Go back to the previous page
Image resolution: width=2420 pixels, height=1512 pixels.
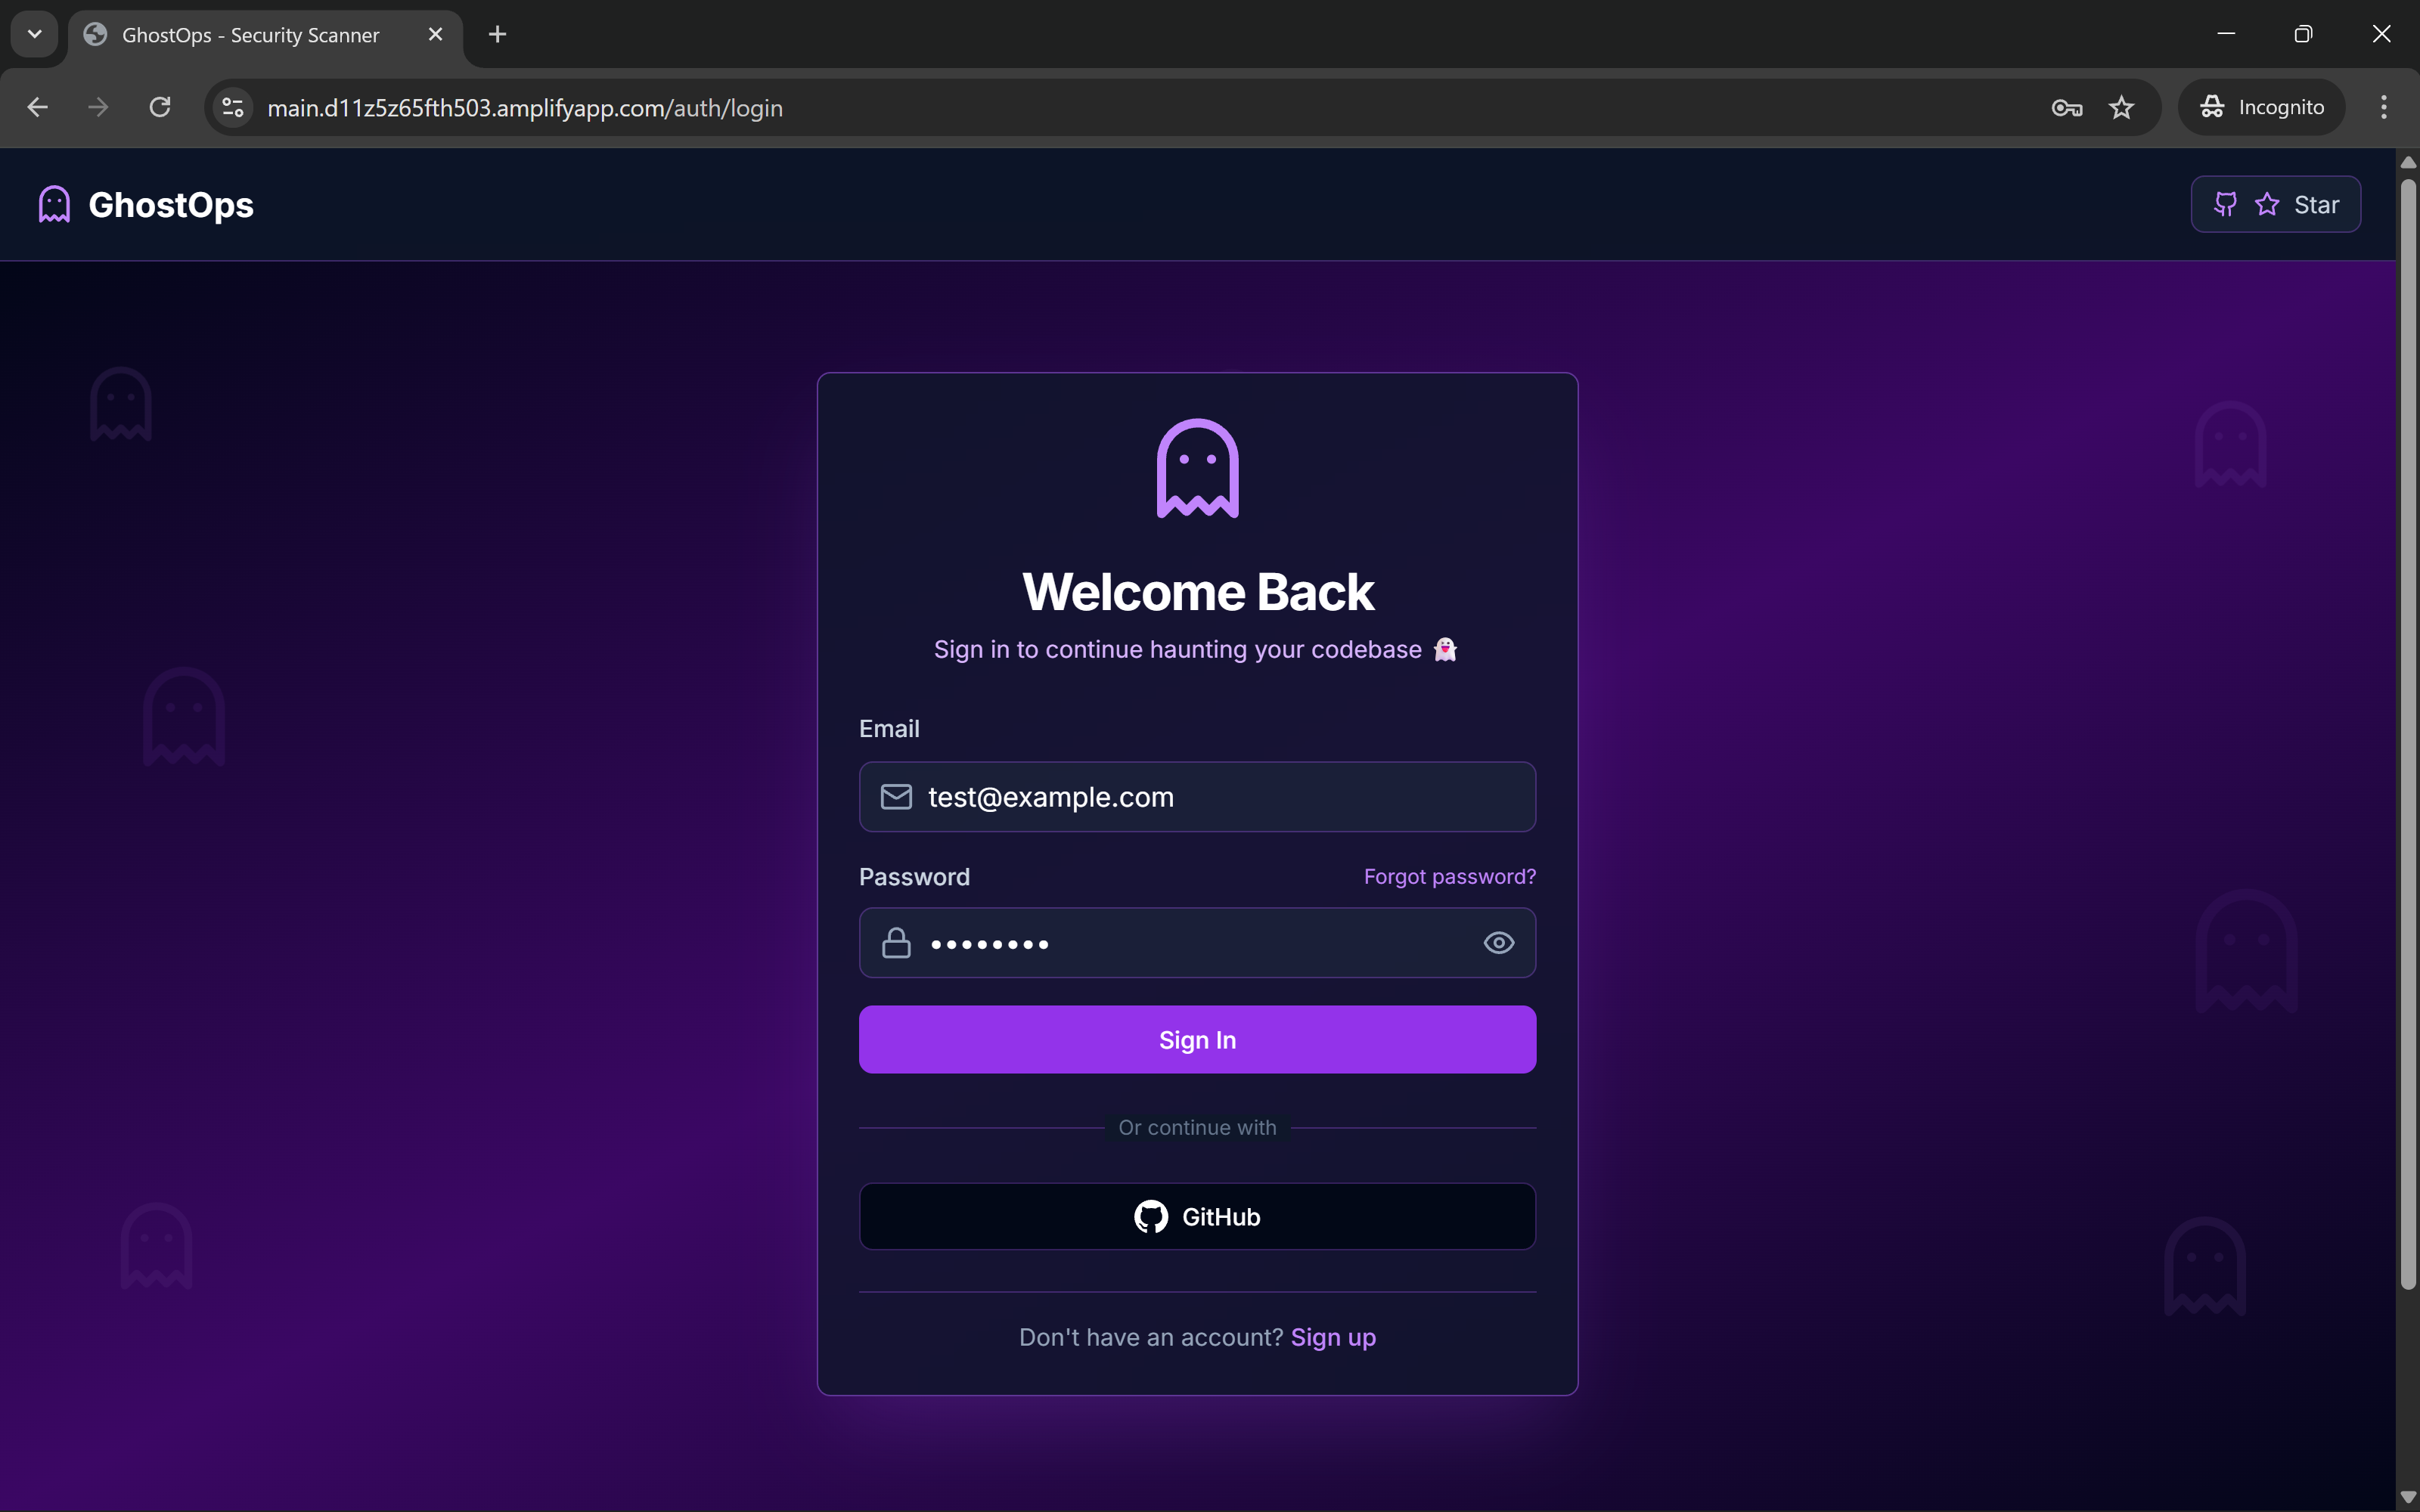tap(38, 107)
